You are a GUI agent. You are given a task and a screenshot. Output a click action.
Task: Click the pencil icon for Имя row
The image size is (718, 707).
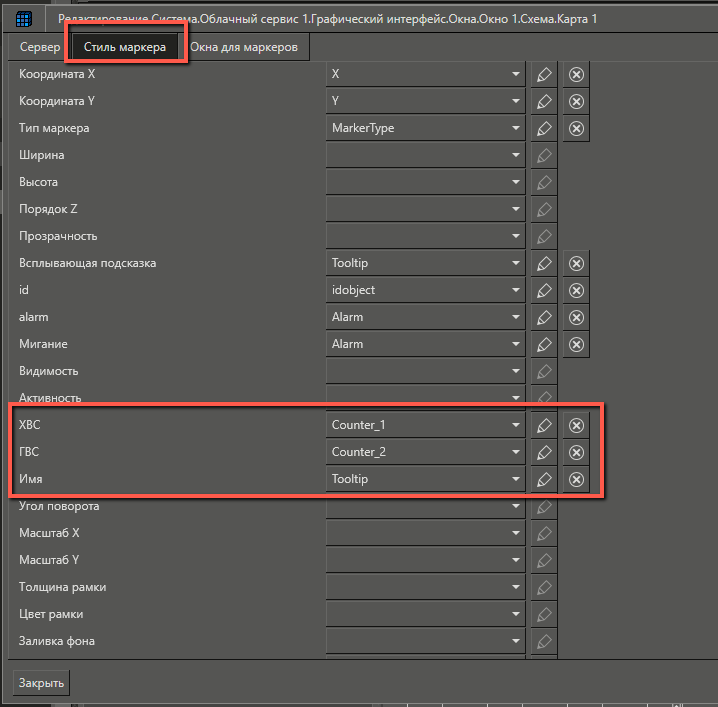(x=543, y=479)
